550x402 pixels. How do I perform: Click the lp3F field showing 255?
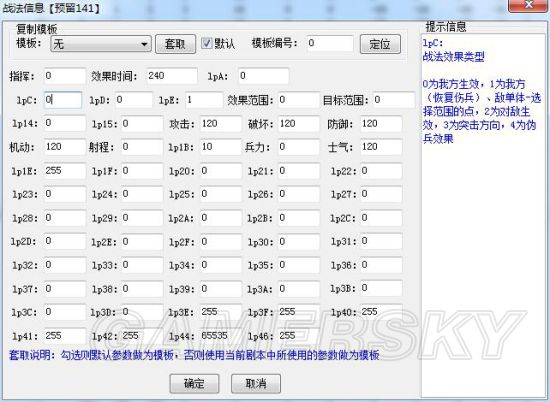(299, 312)
